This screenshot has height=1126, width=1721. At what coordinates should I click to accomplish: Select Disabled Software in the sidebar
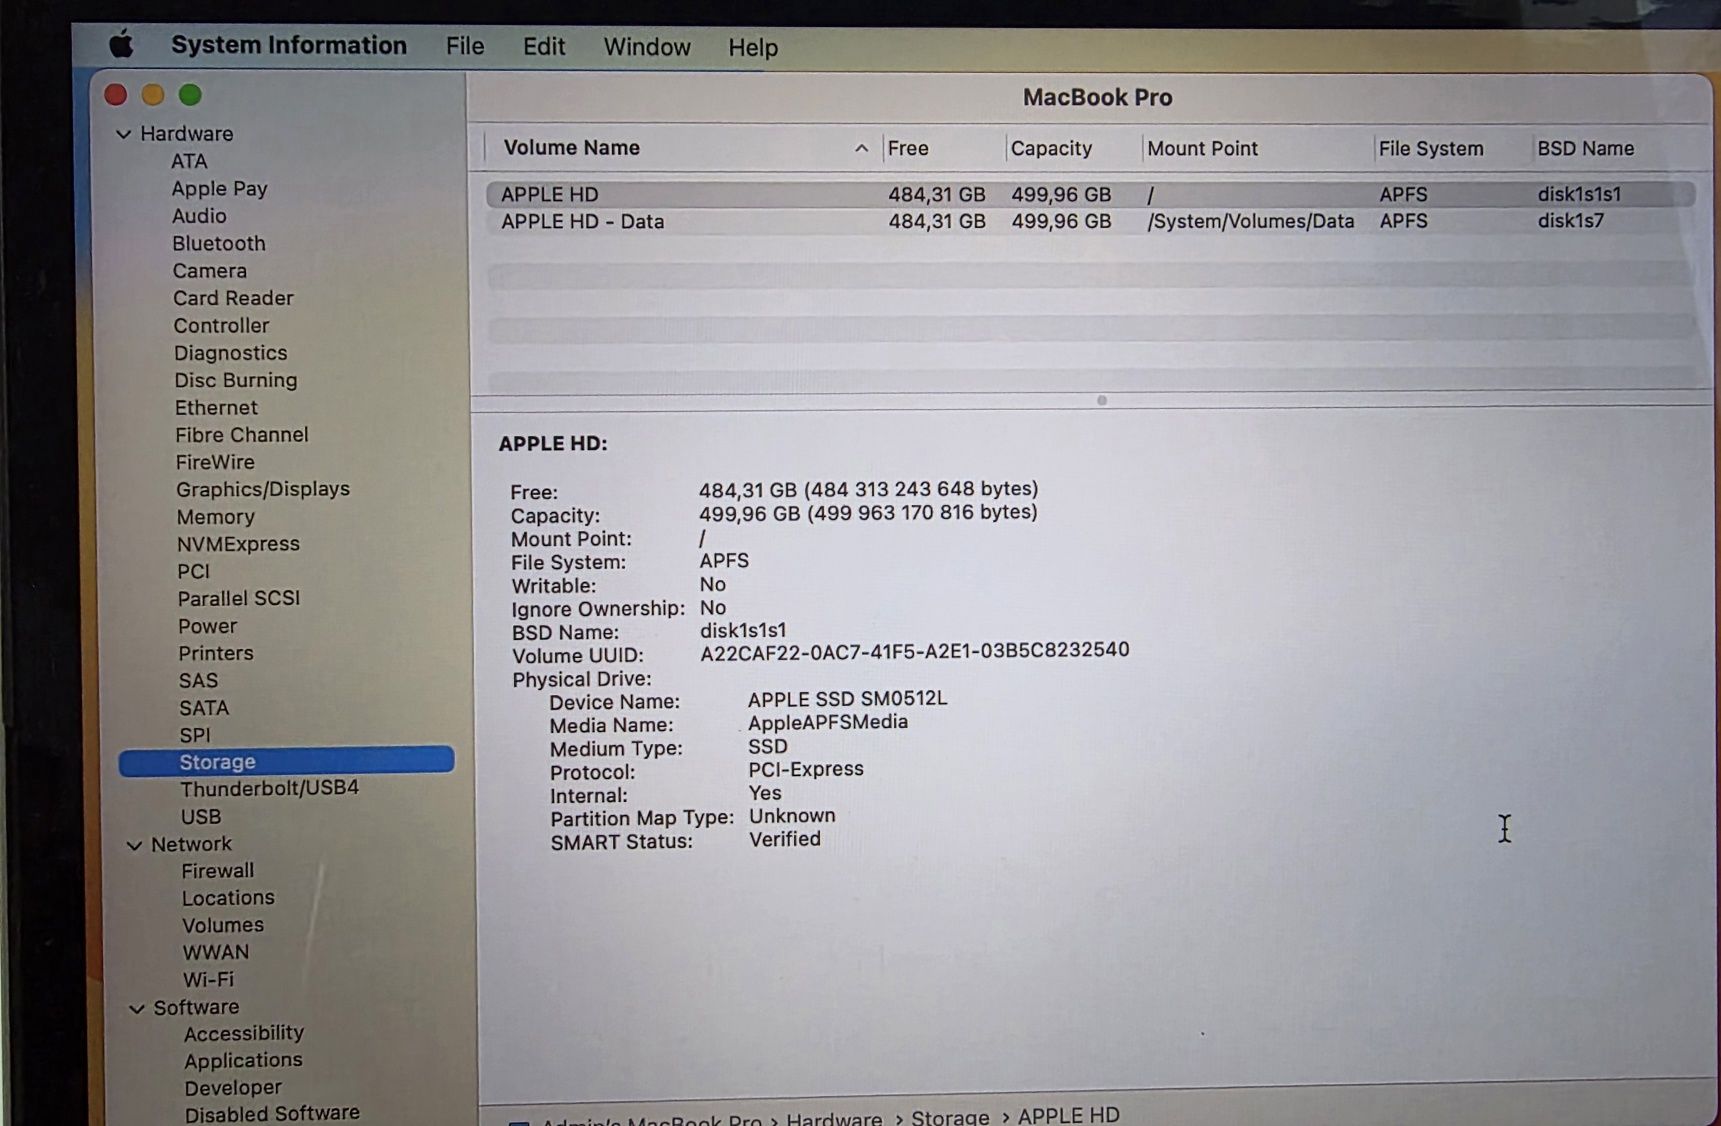(272, 1113)
